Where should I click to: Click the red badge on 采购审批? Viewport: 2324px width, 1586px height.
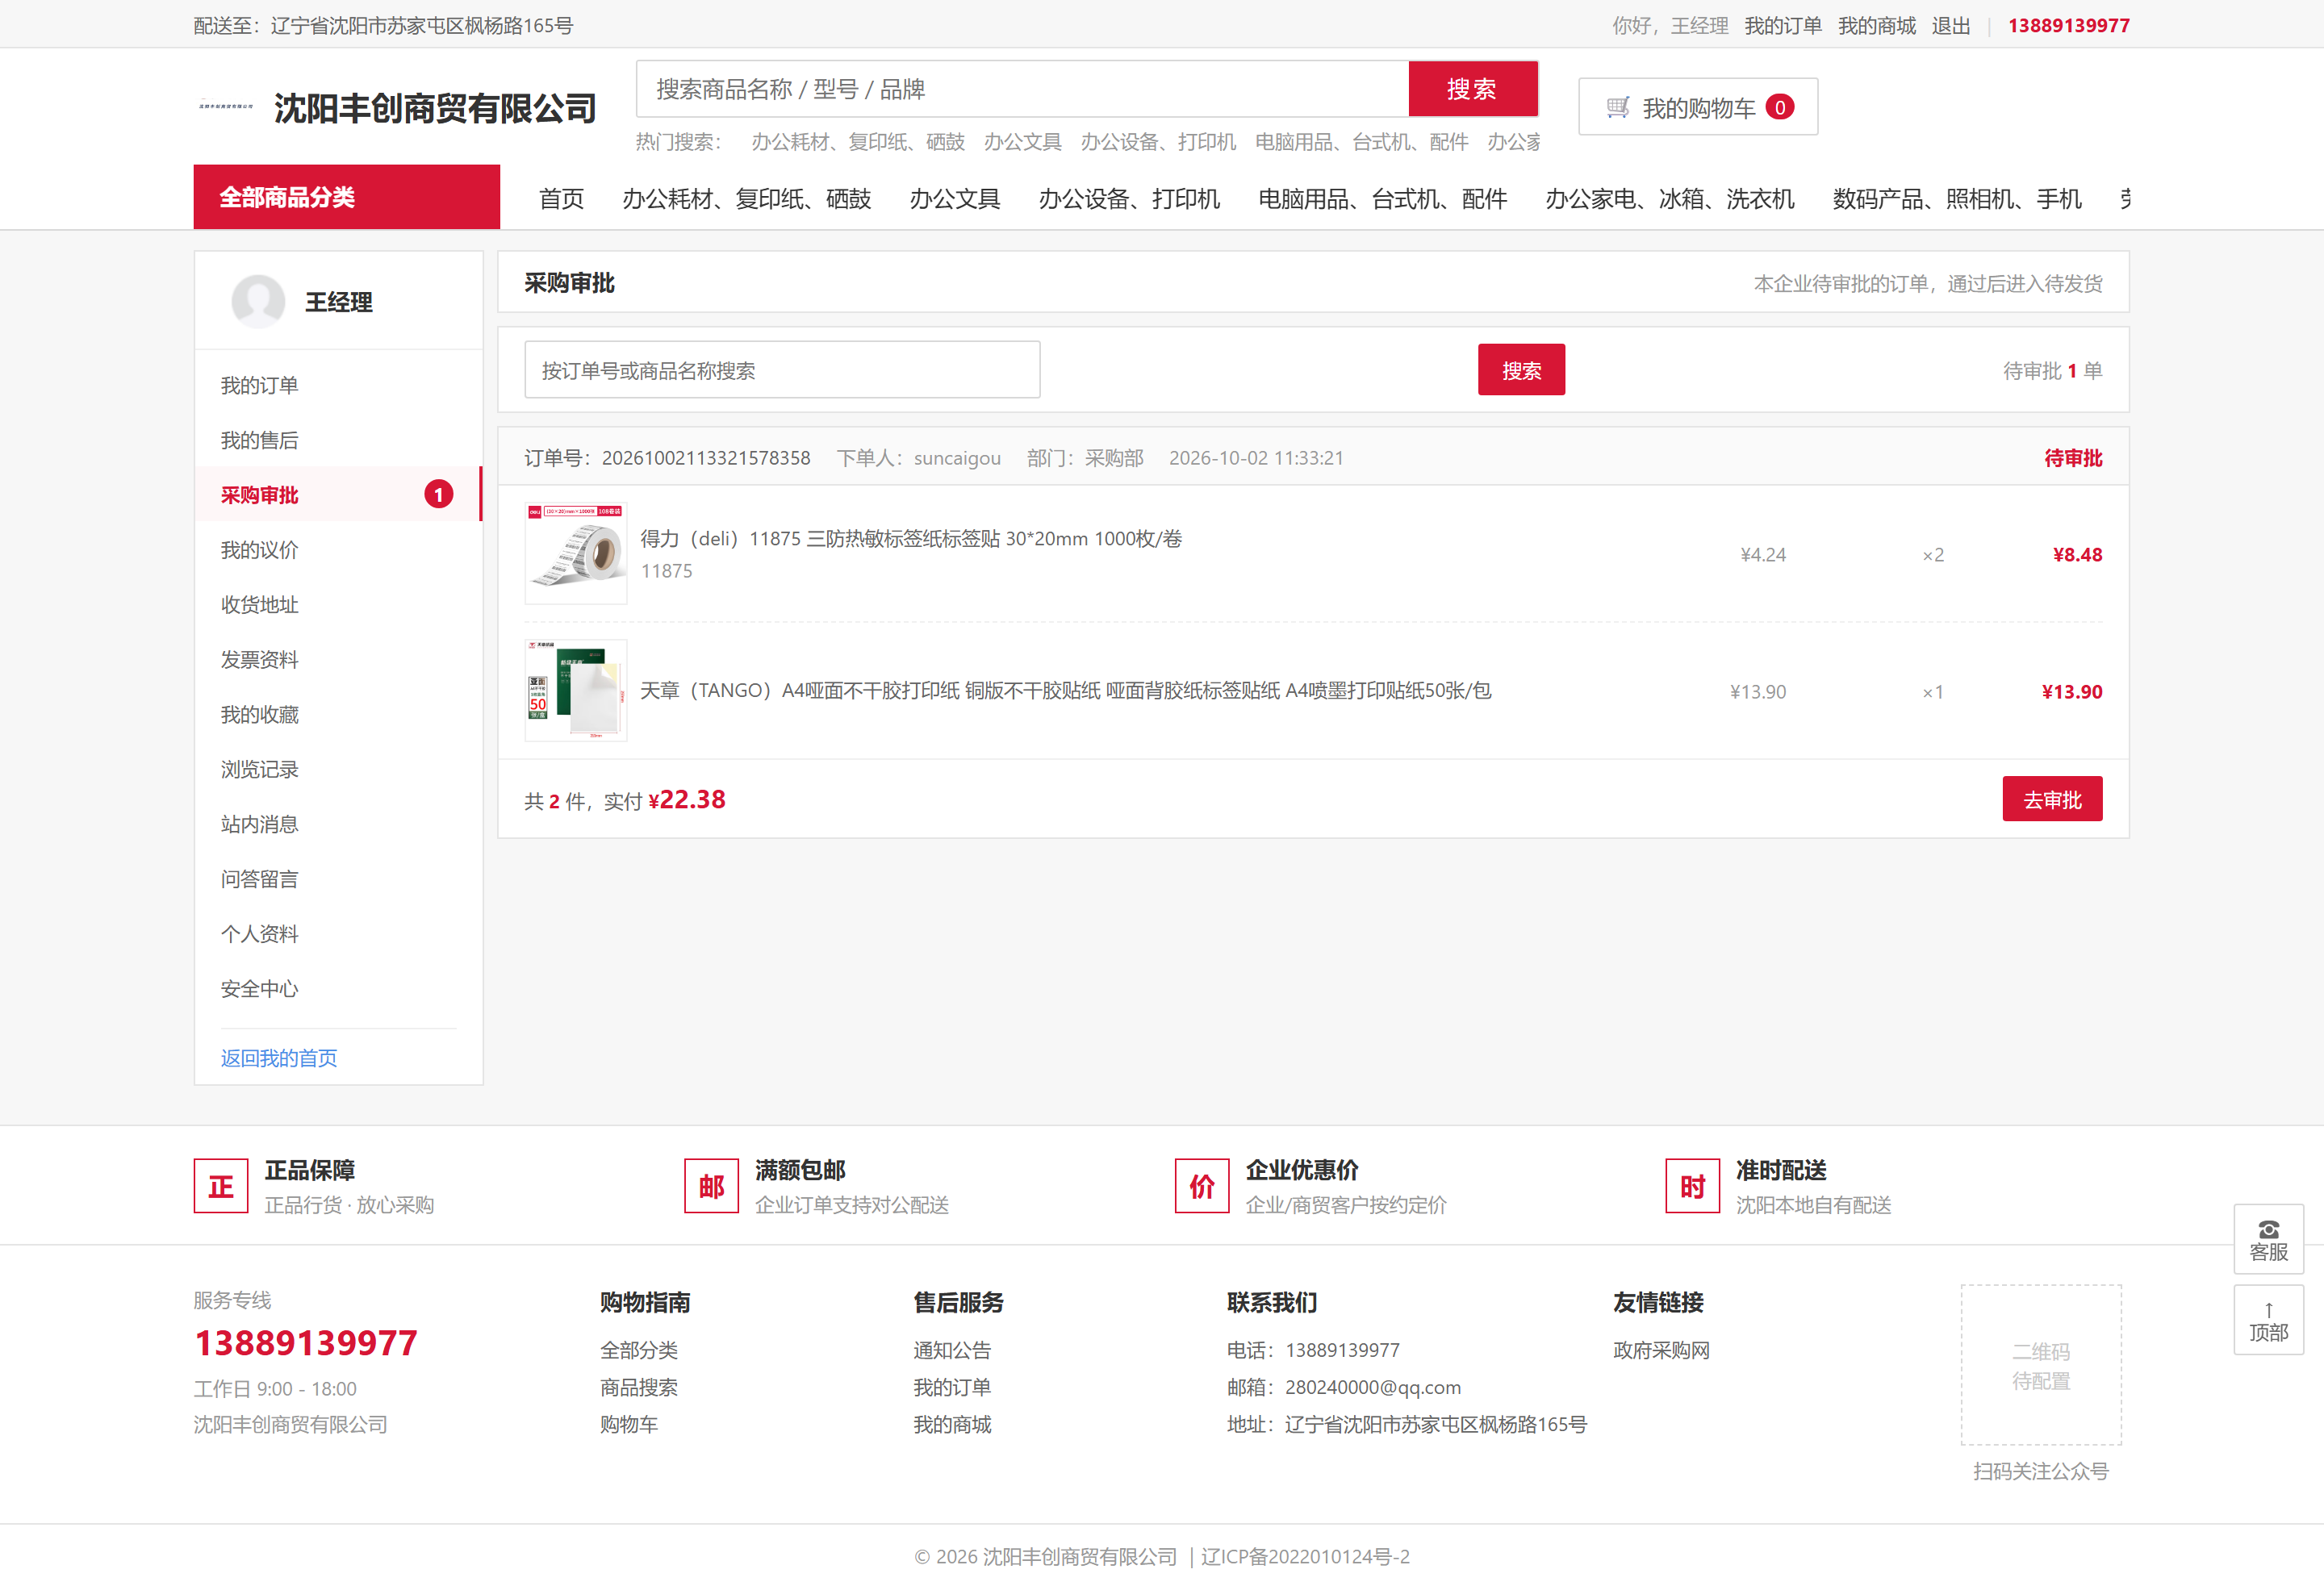[x=439, y=495]
